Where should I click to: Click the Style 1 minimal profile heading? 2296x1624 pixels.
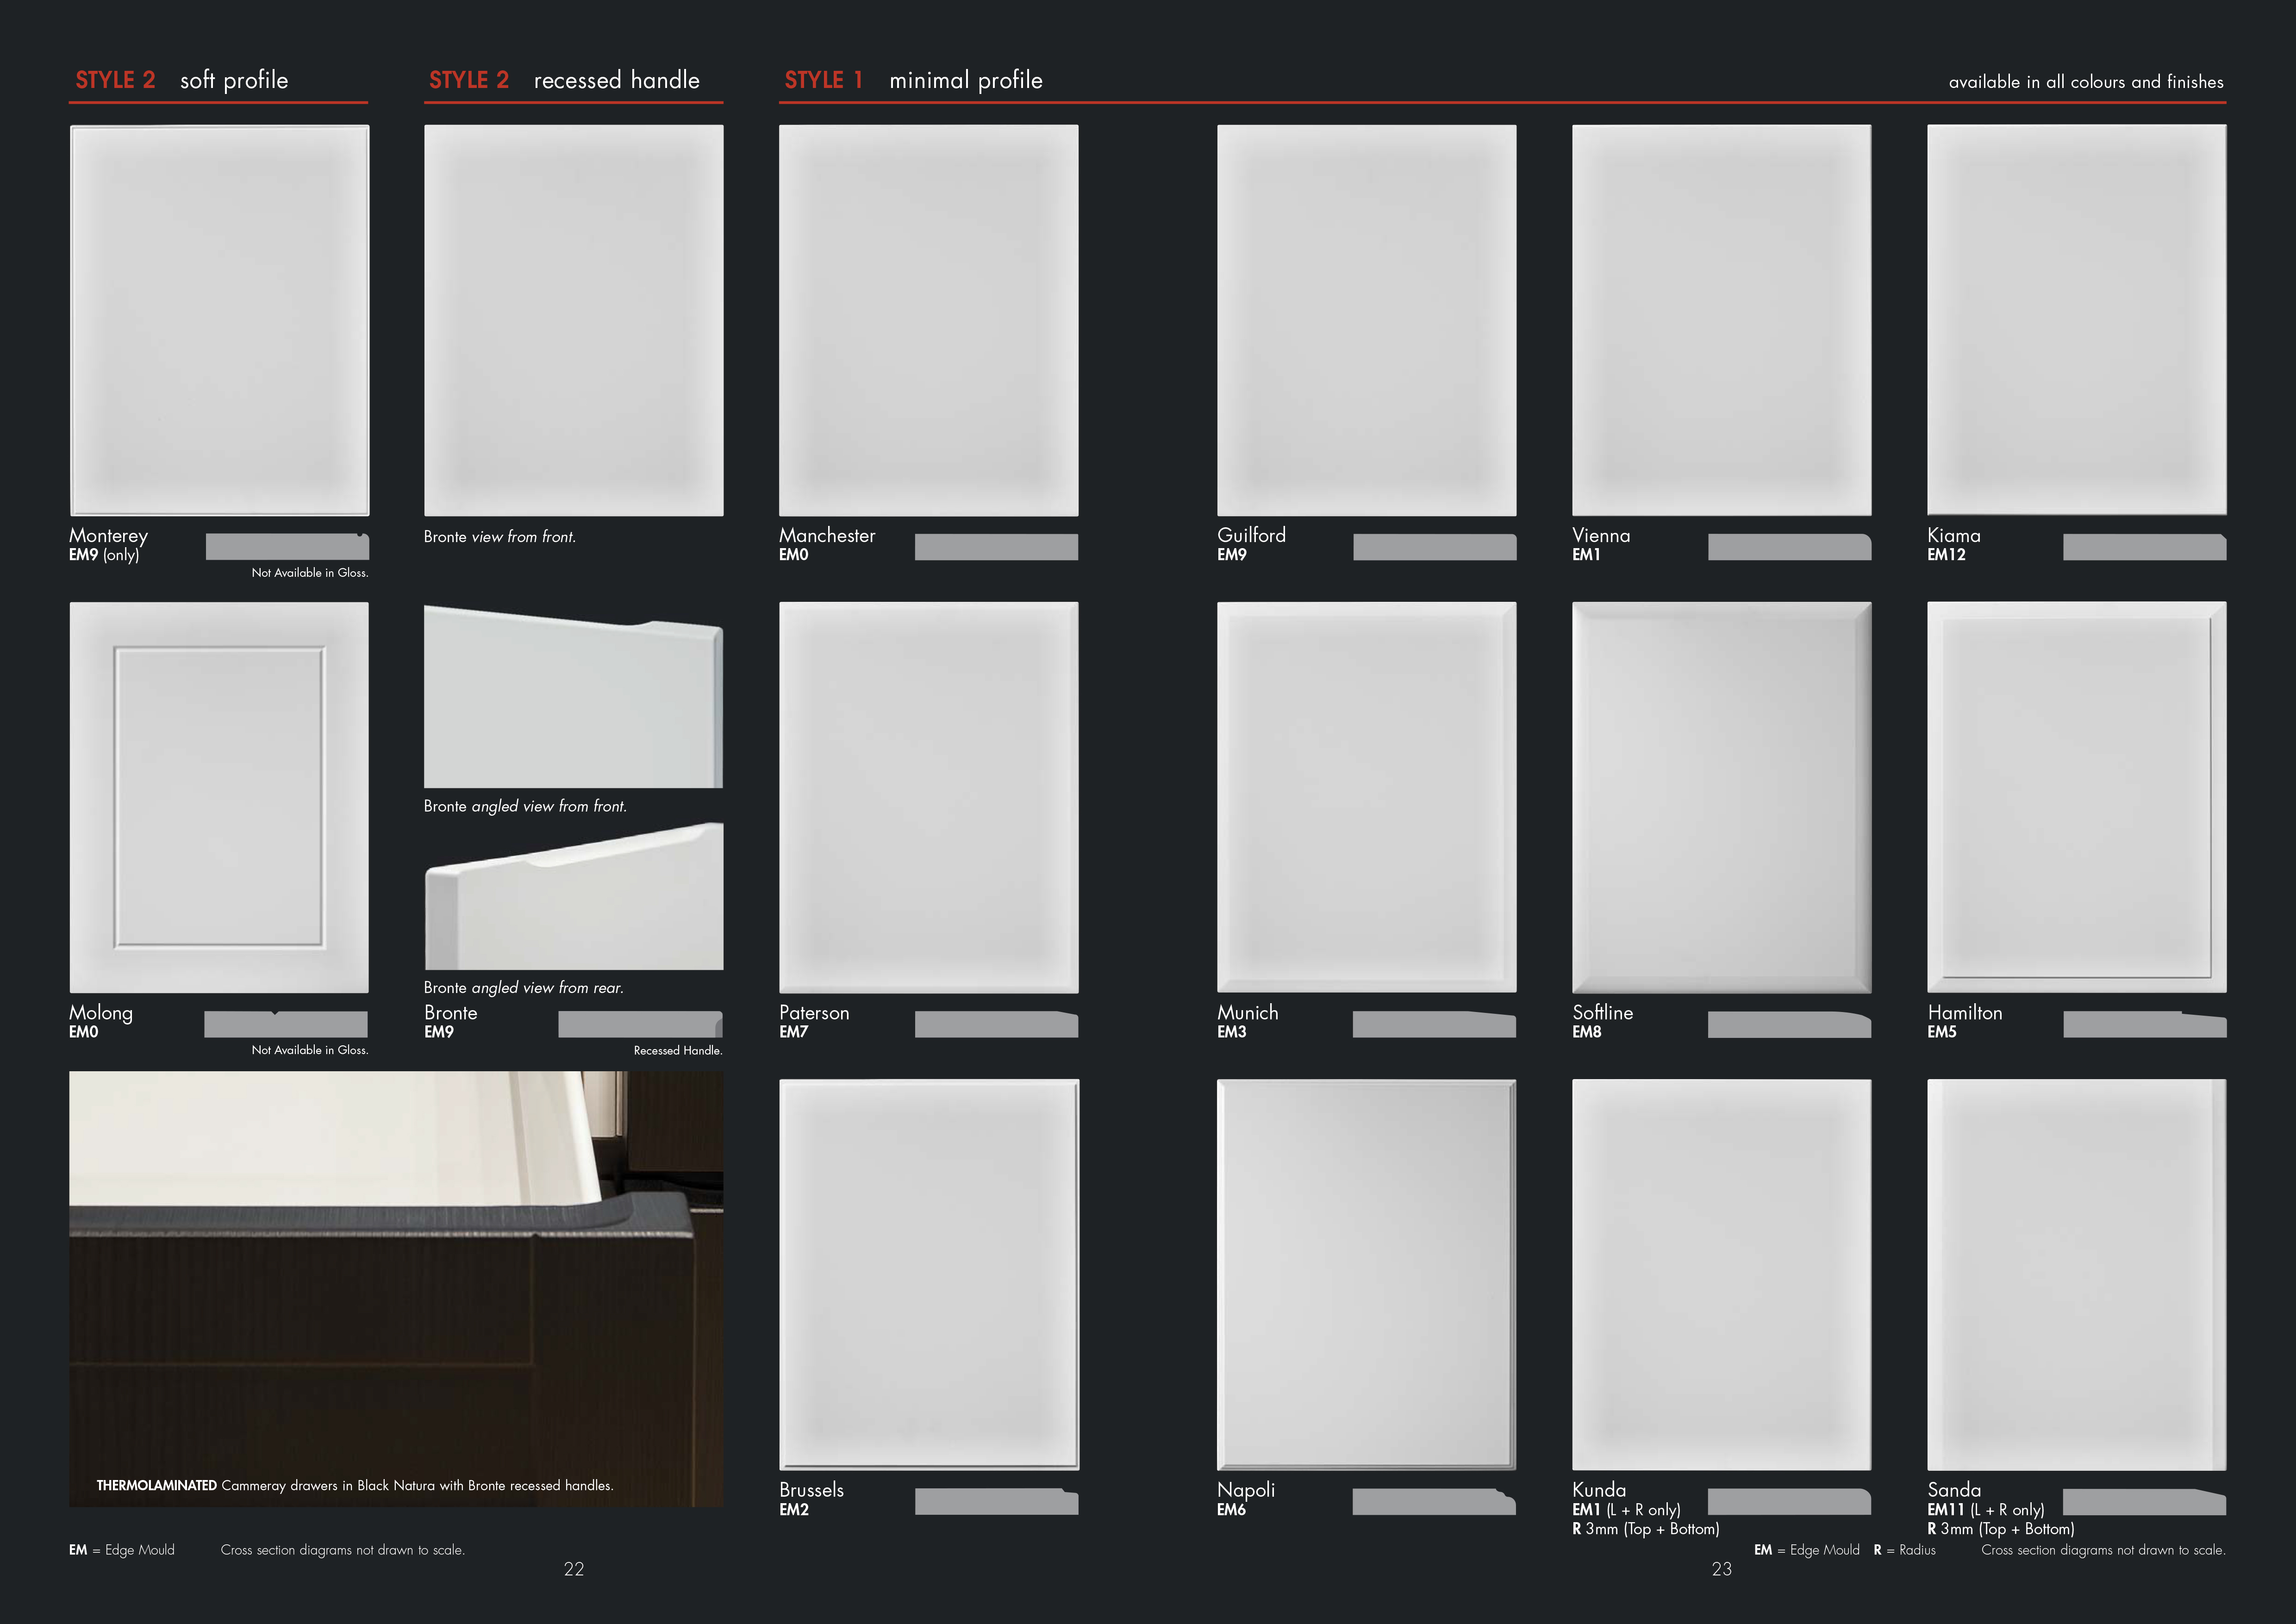pyautogui.click(x=913, y=80)
